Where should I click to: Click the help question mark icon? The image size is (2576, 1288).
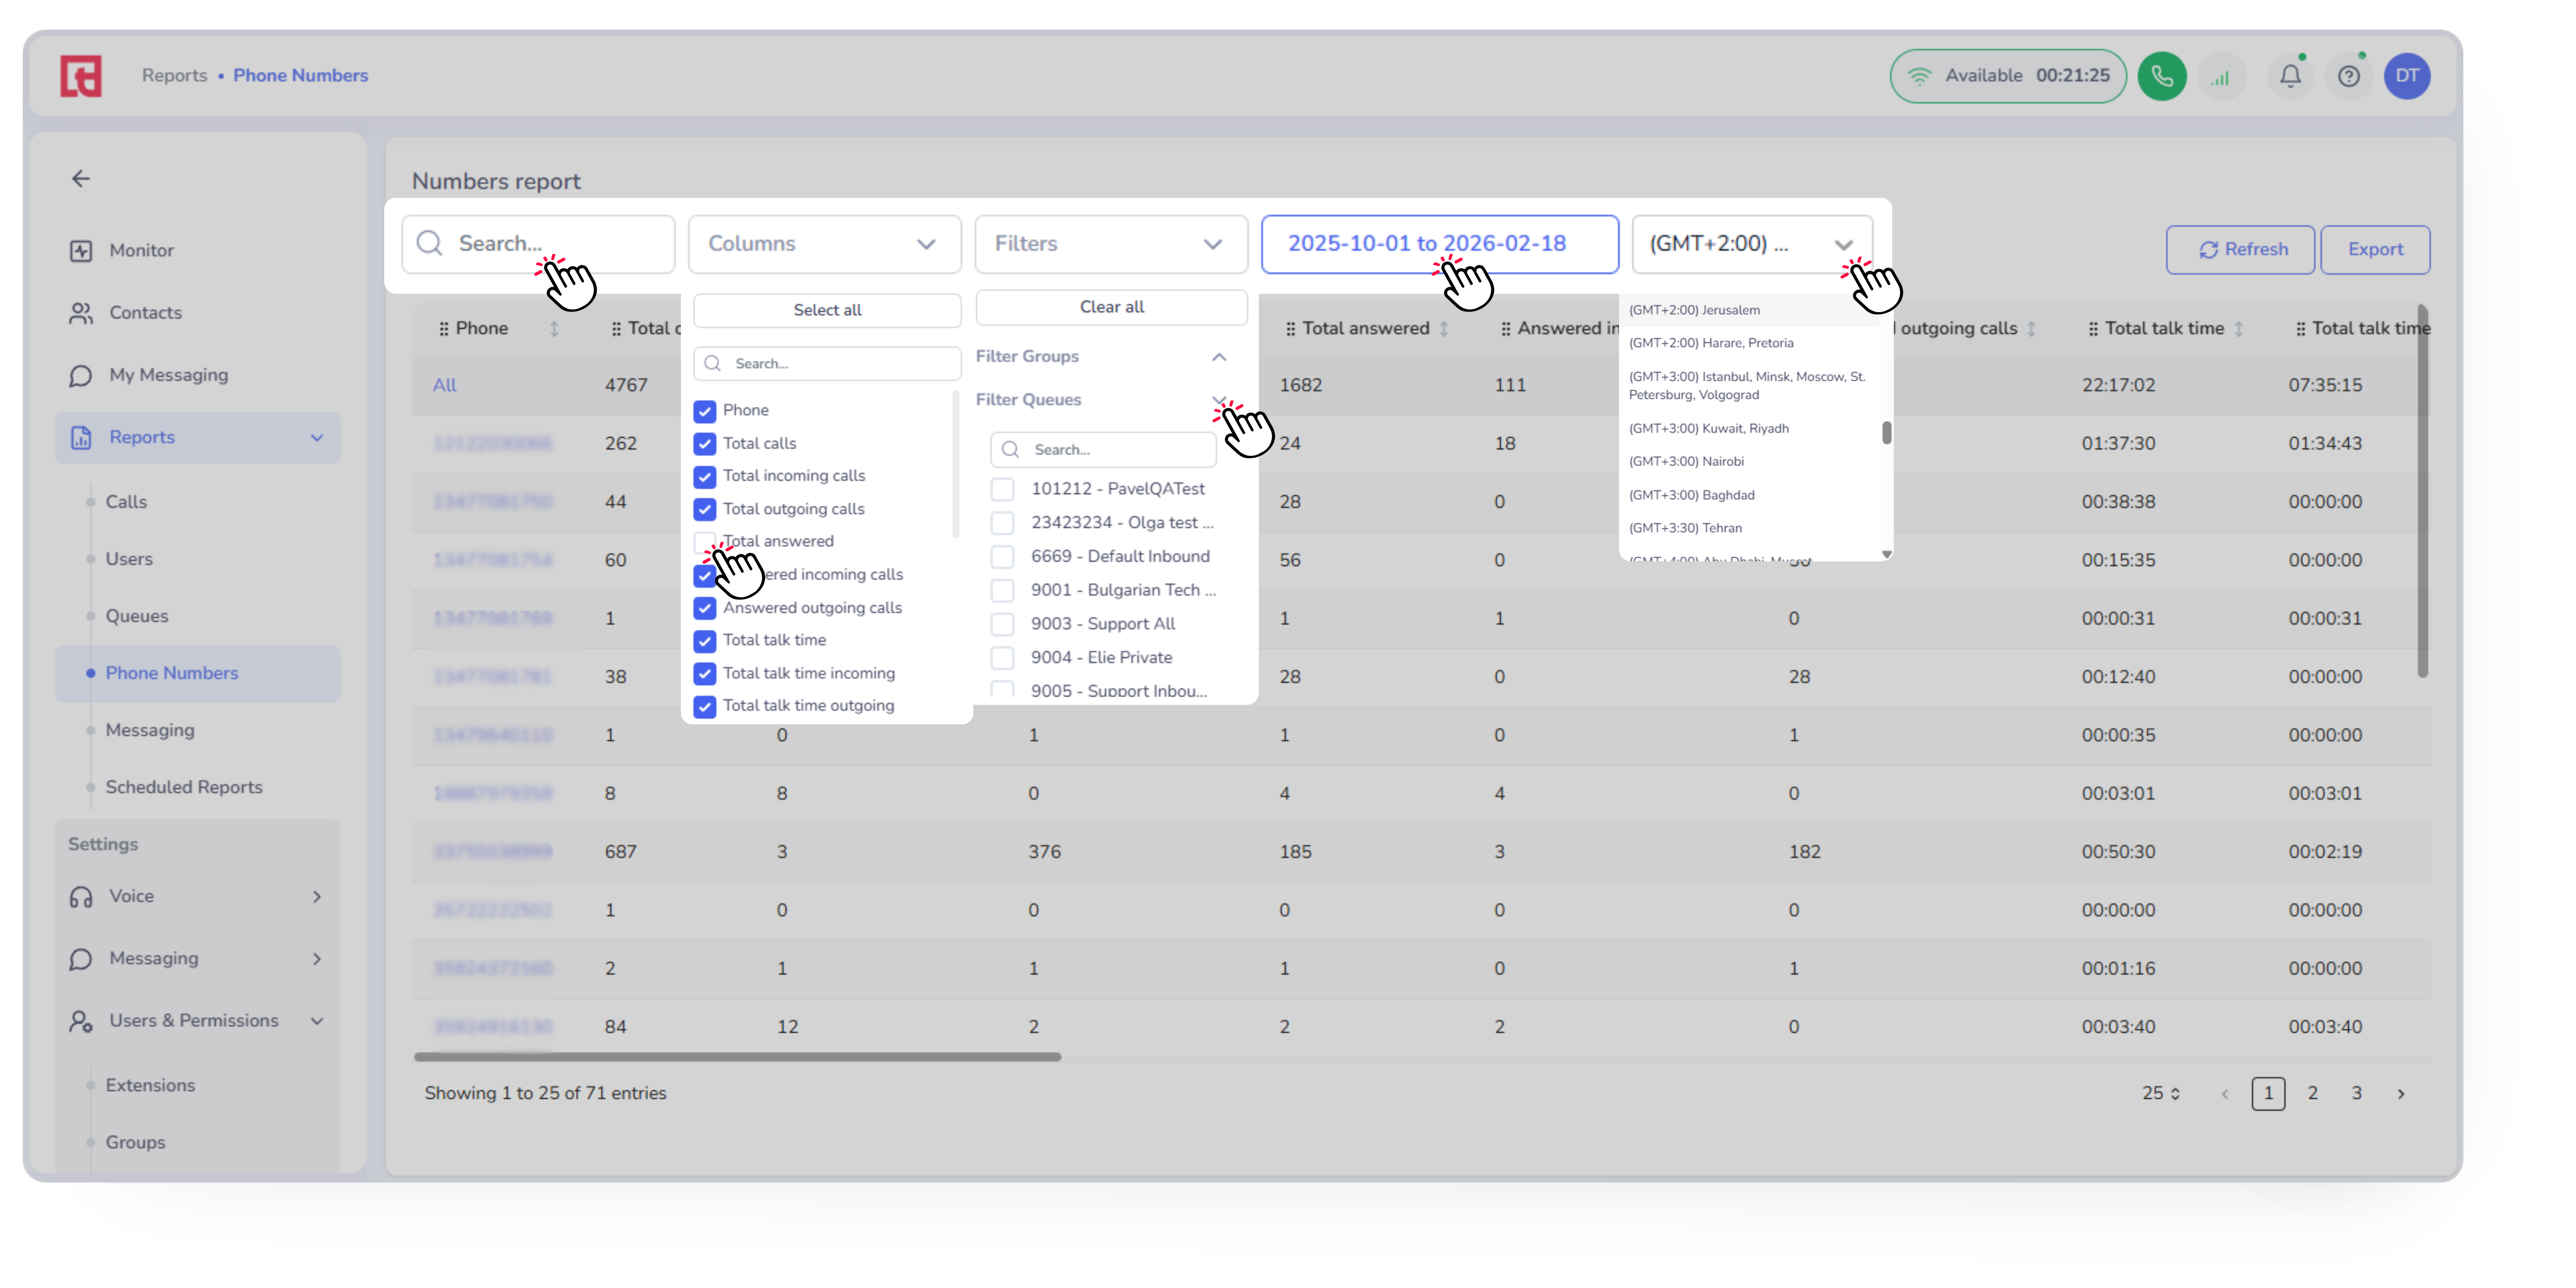[2348, 76]
